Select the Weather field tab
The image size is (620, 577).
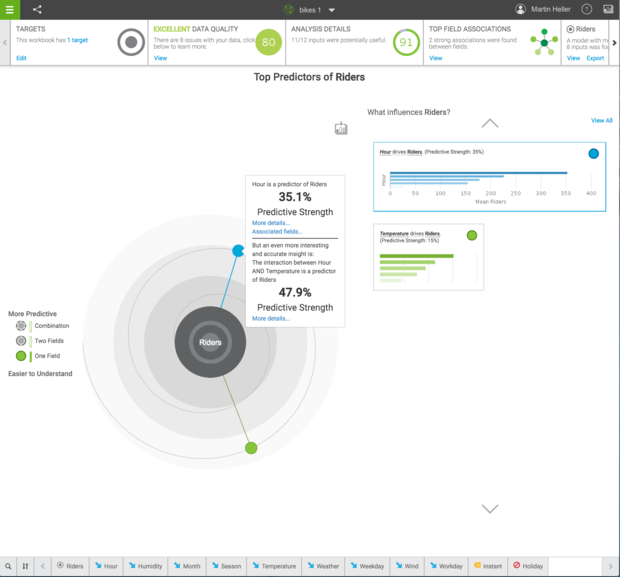click(x=323, y=566)
